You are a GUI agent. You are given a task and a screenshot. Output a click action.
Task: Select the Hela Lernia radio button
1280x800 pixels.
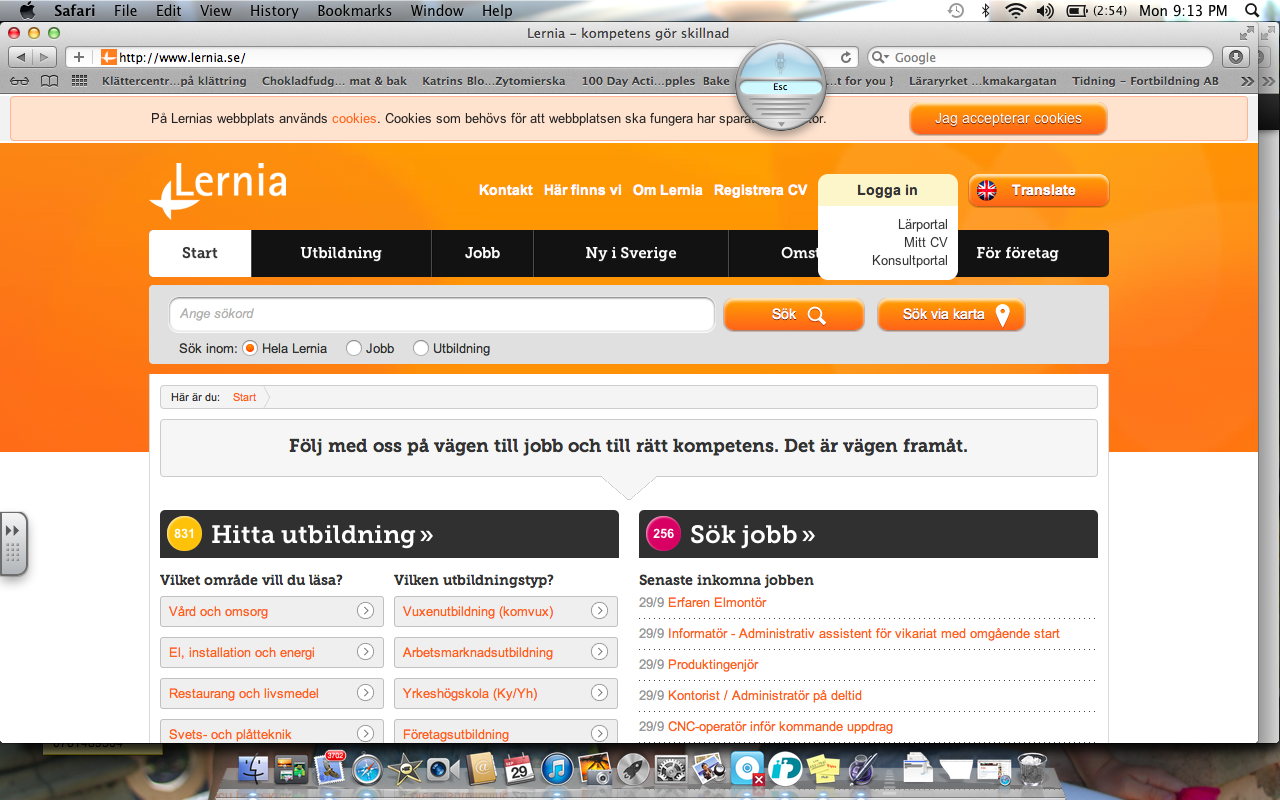click(250, 349)
